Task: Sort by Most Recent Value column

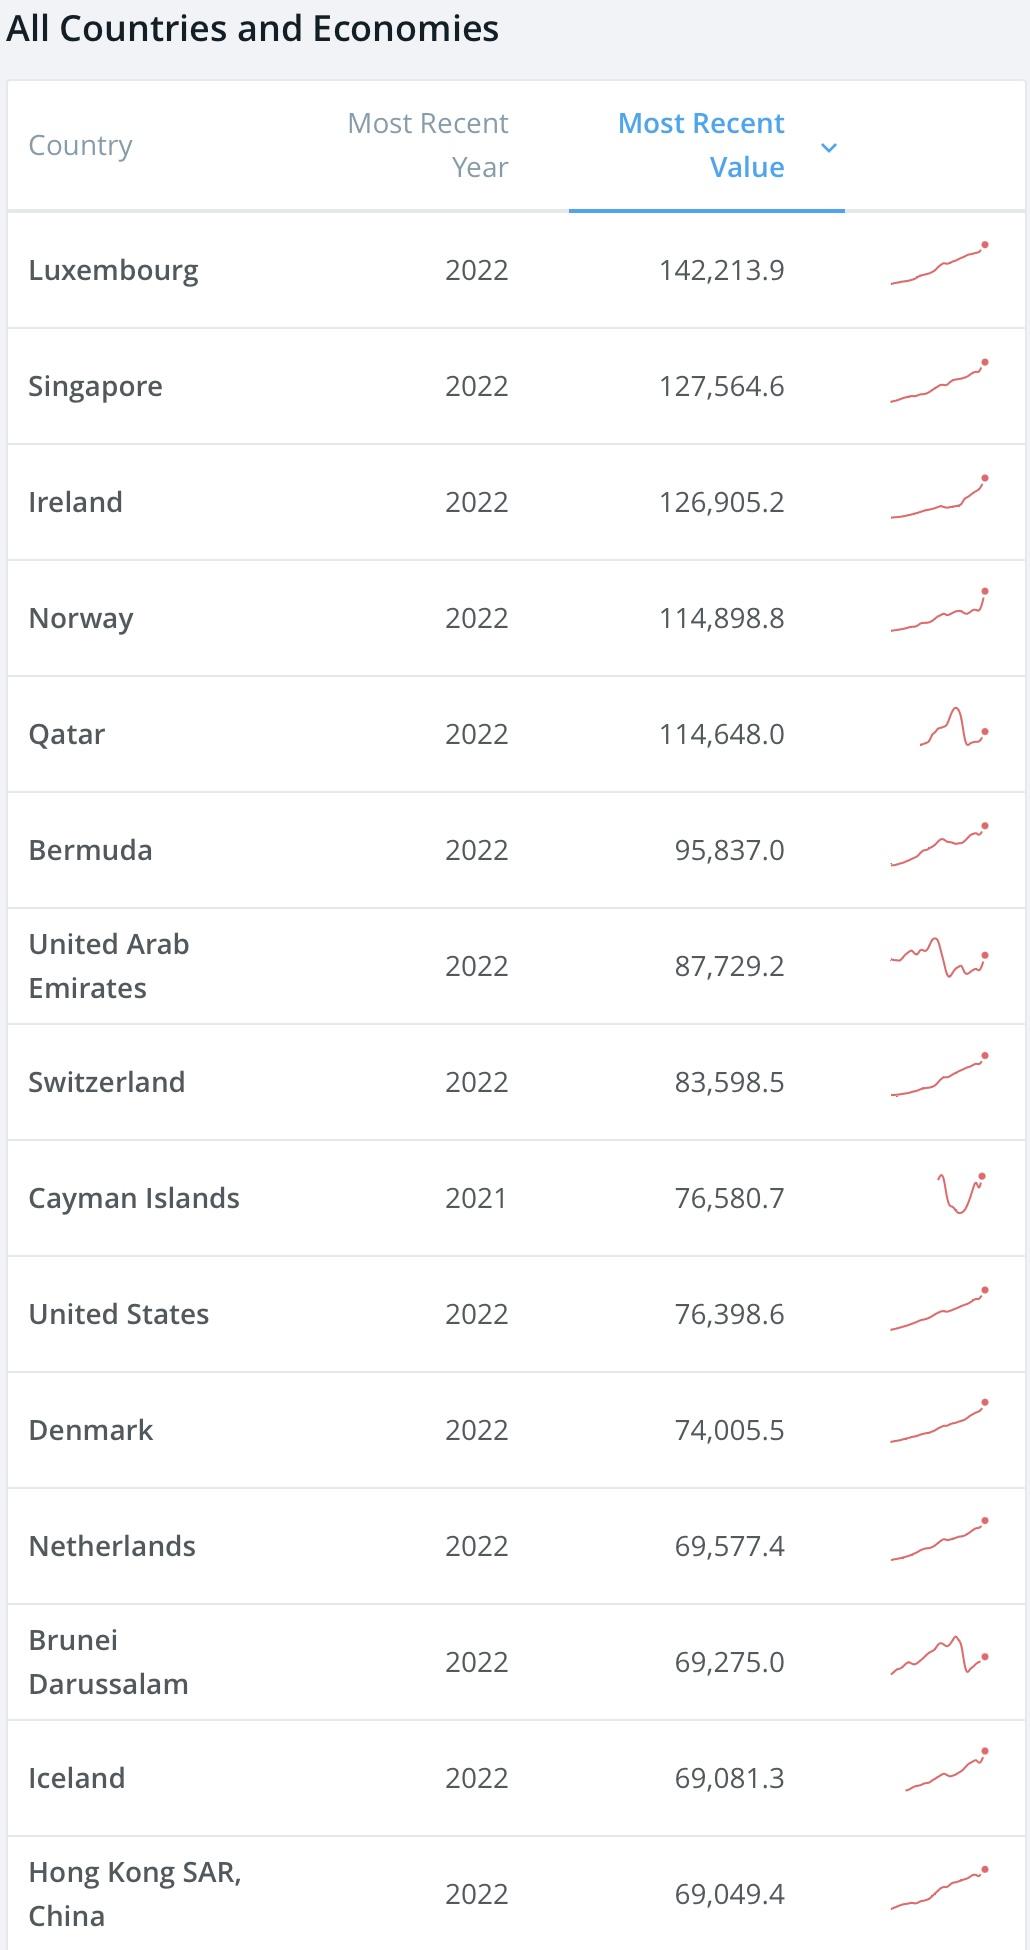Action: click(x=701, y=145)
